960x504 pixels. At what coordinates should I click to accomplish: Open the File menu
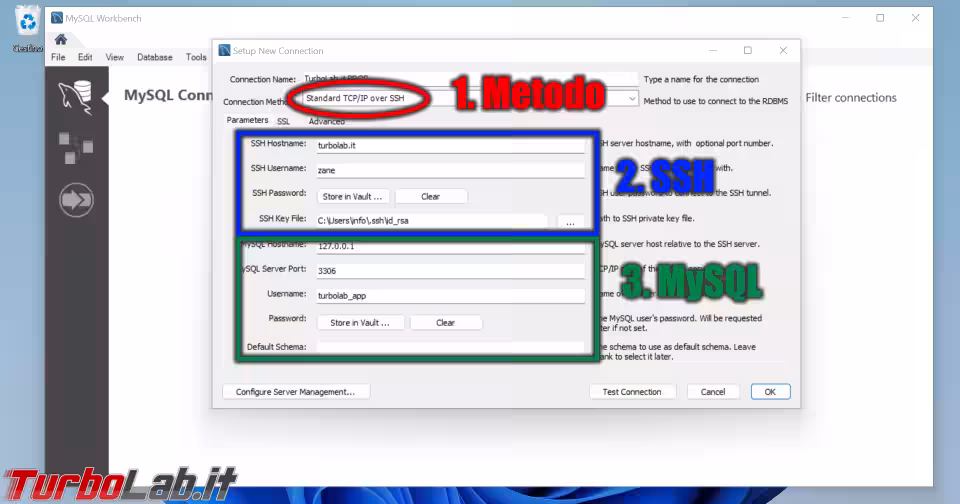pos(58,57)
